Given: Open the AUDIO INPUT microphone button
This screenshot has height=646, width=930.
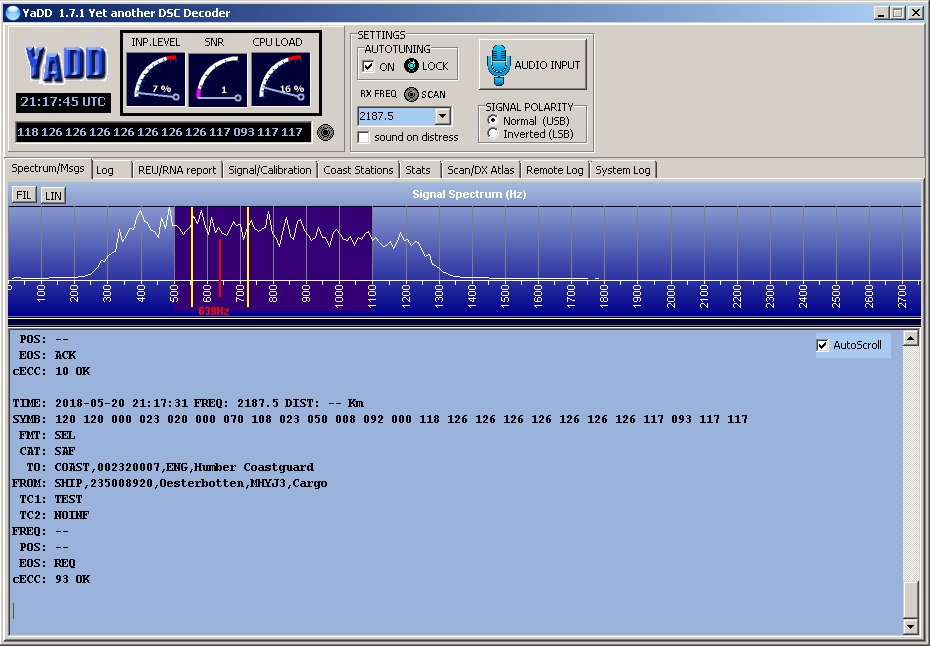Looking at the screenshot, I should click(533, 65).
